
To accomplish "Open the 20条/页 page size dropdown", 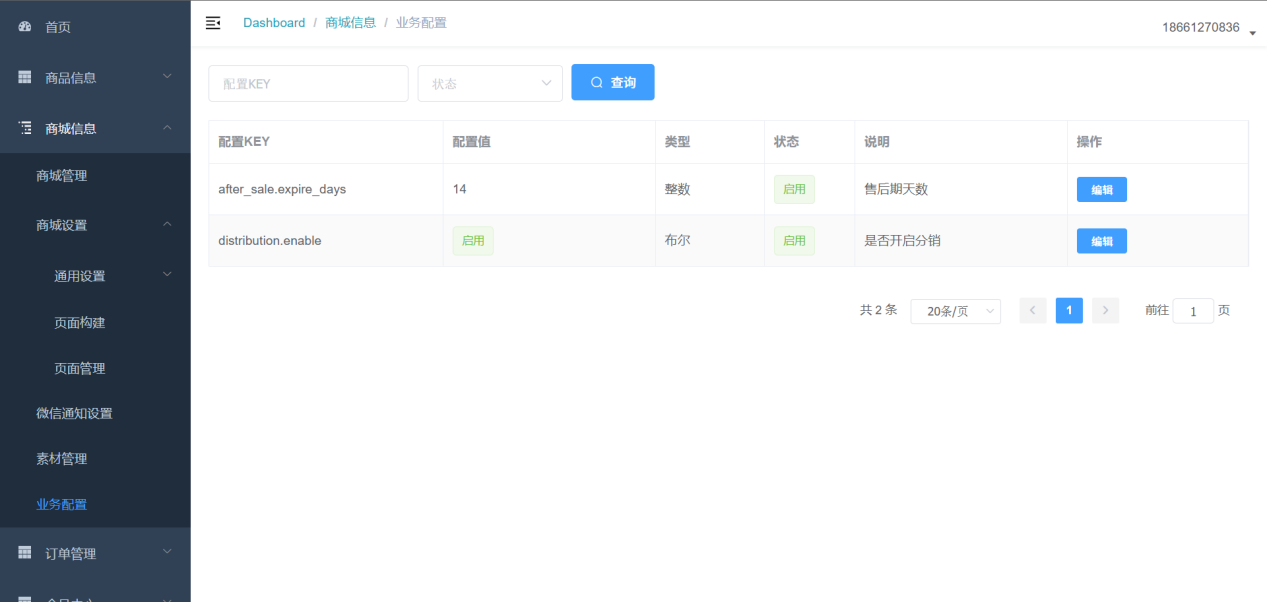I will click(x=955, y=311).
